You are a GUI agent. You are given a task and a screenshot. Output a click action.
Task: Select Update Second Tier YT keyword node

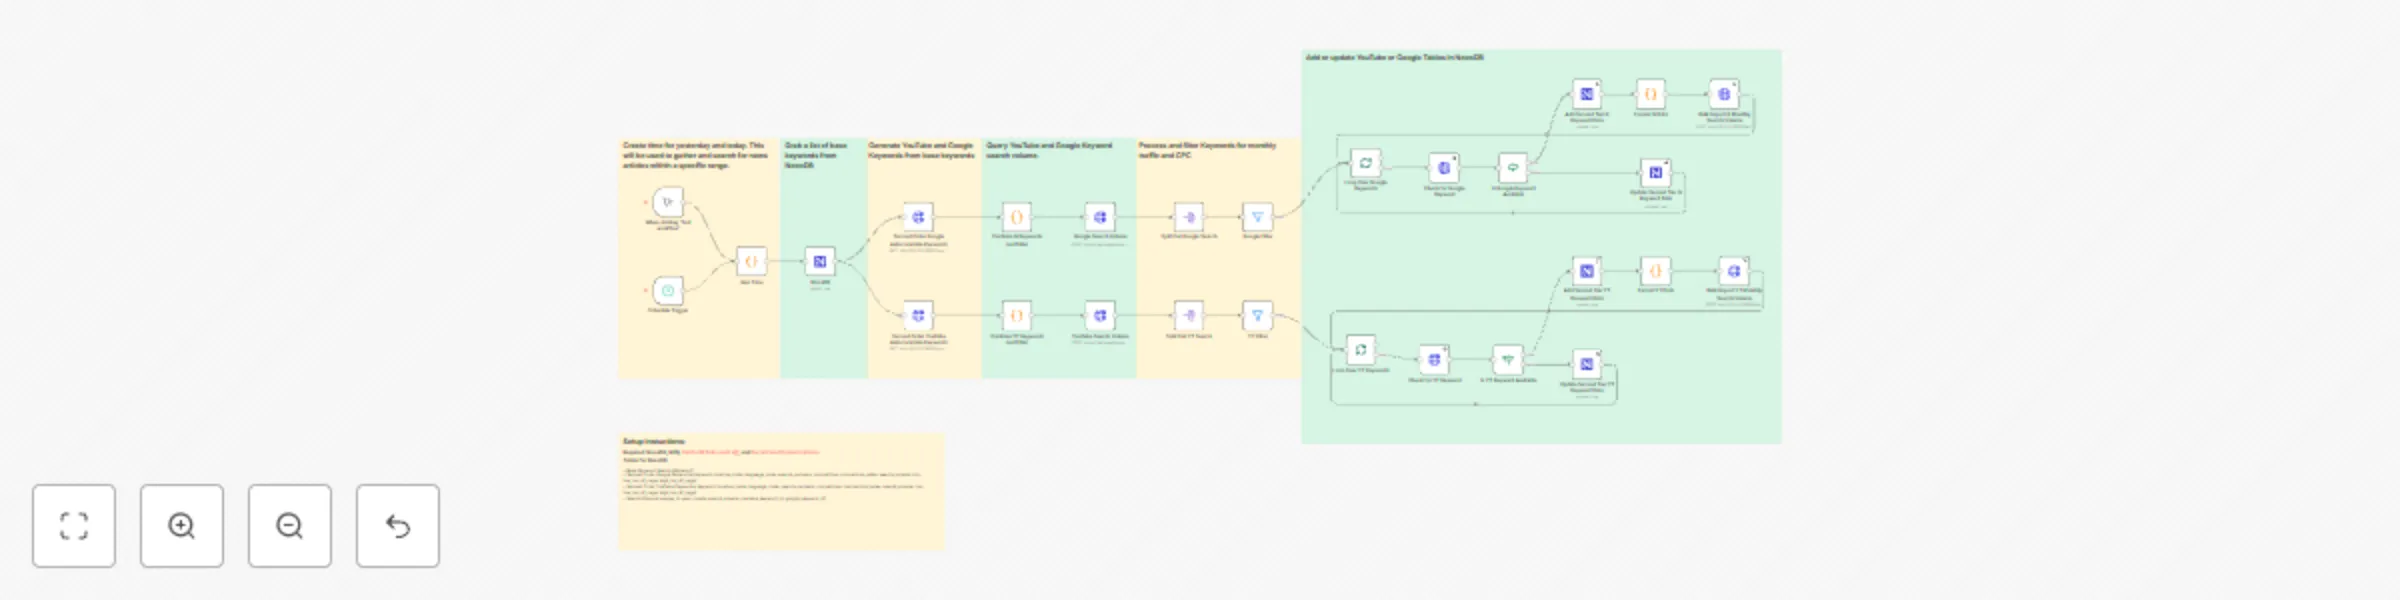[1586, 365]
